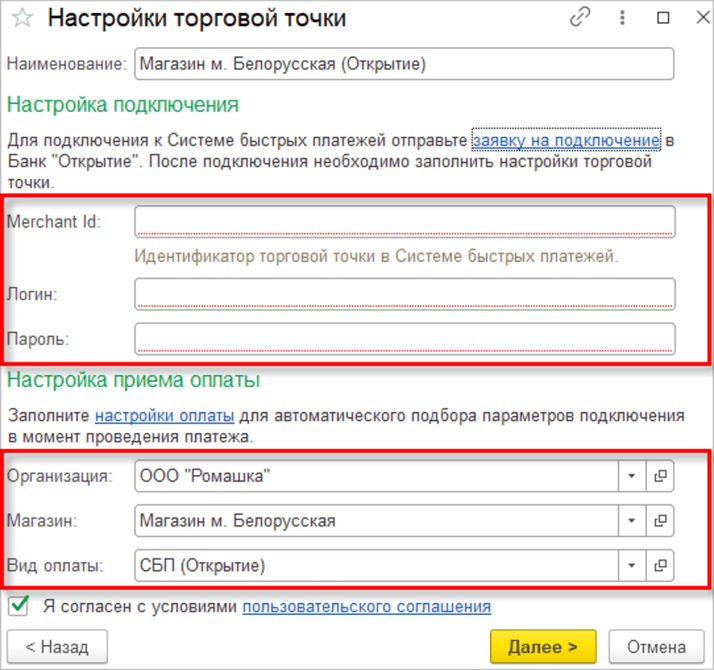Focus the Merchant Id input field
This screenshot has width=714, height=670.
(x=404, y=221)
